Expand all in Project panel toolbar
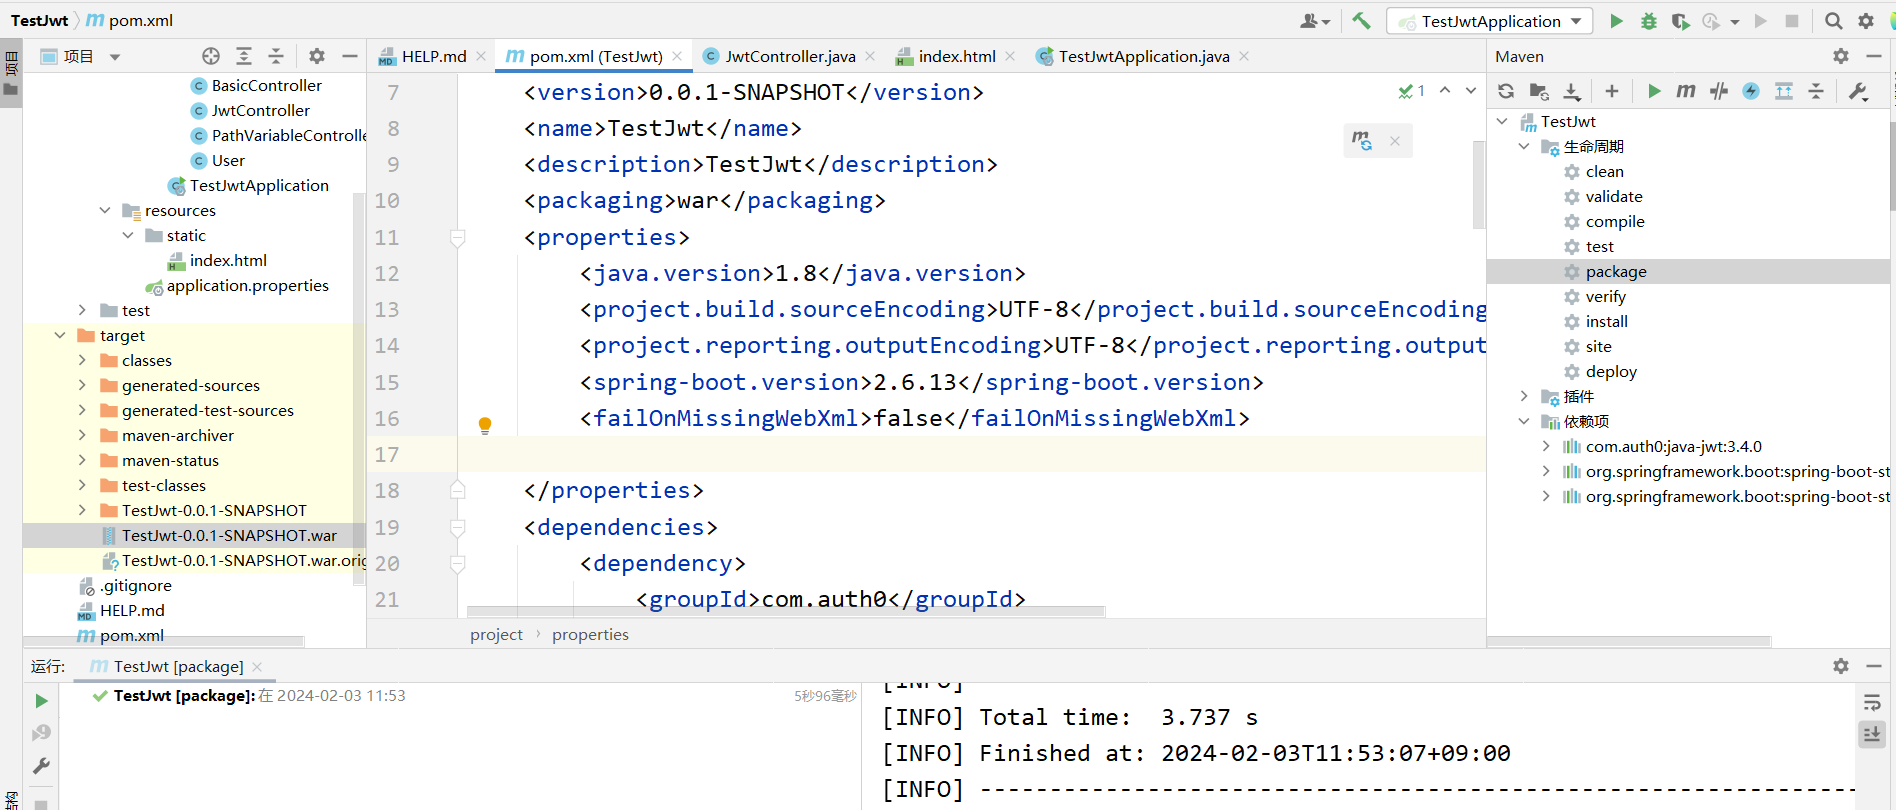This screenshot has height=810, width=1896. 244,56
